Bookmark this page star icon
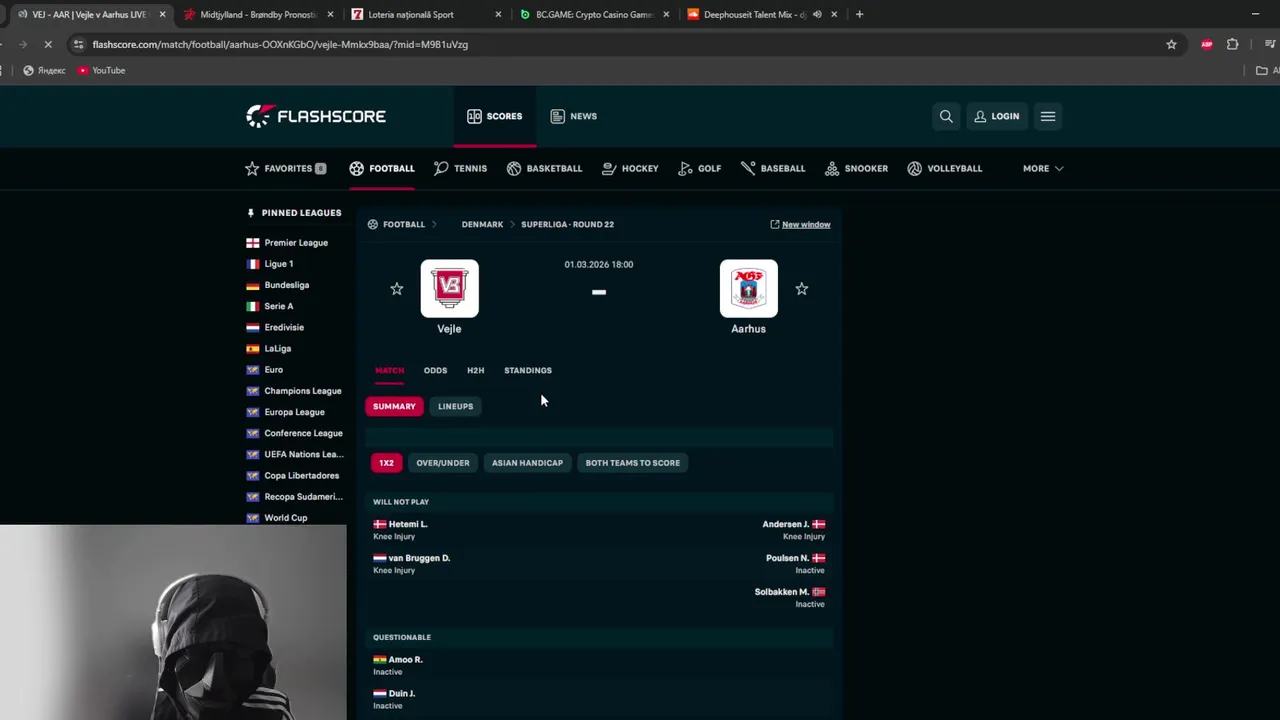 coord(1171,44)
